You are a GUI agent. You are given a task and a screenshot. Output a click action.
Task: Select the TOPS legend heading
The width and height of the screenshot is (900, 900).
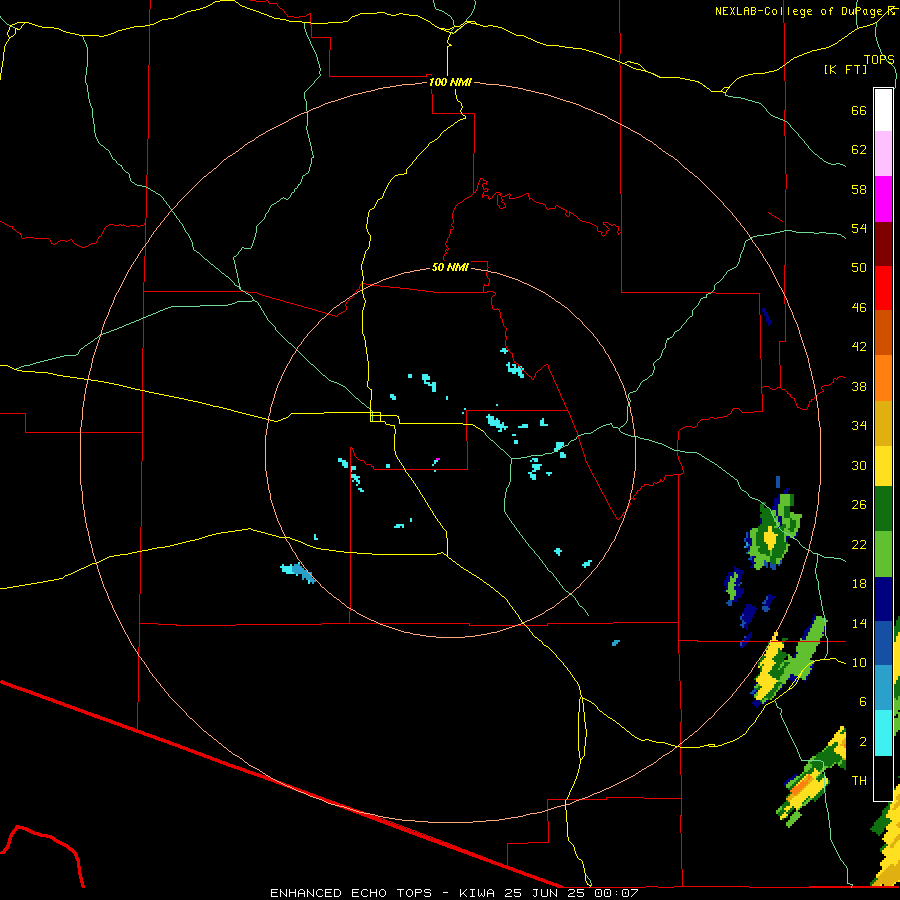click(x=879, y=60)
